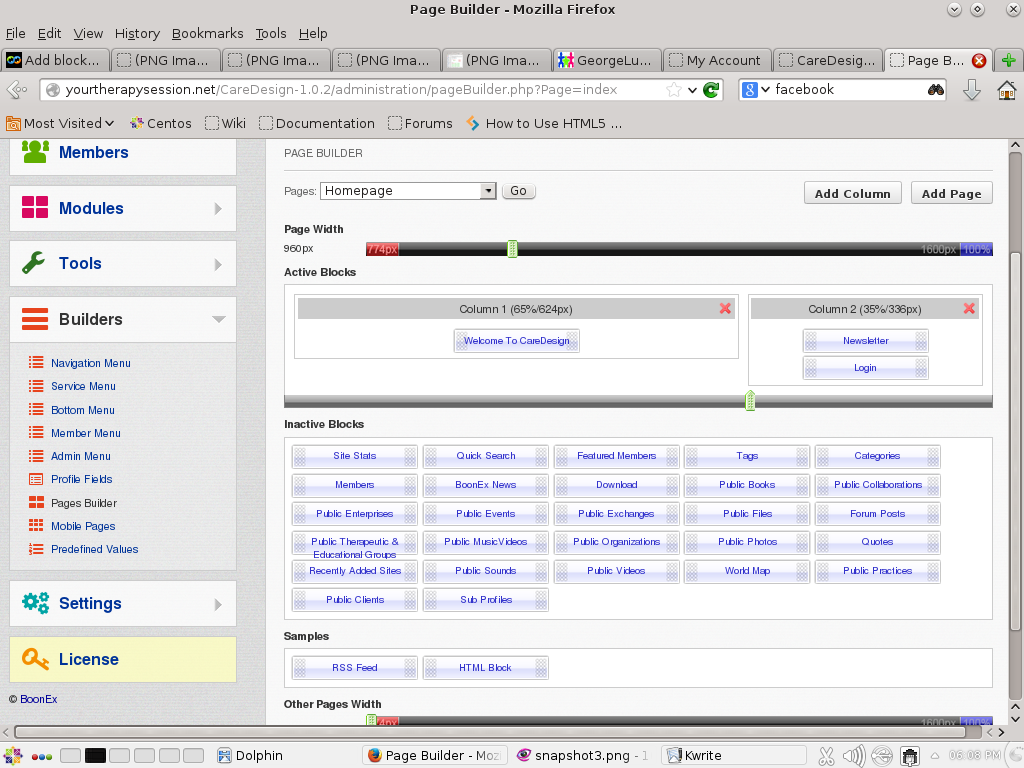Click the Firefox home icon
Screen dimensions: 1024x768
1006,90
